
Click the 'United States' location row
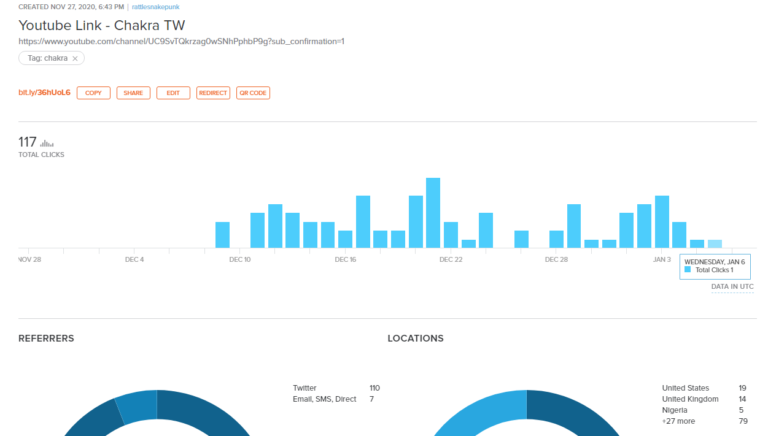[x=704, y=388]
